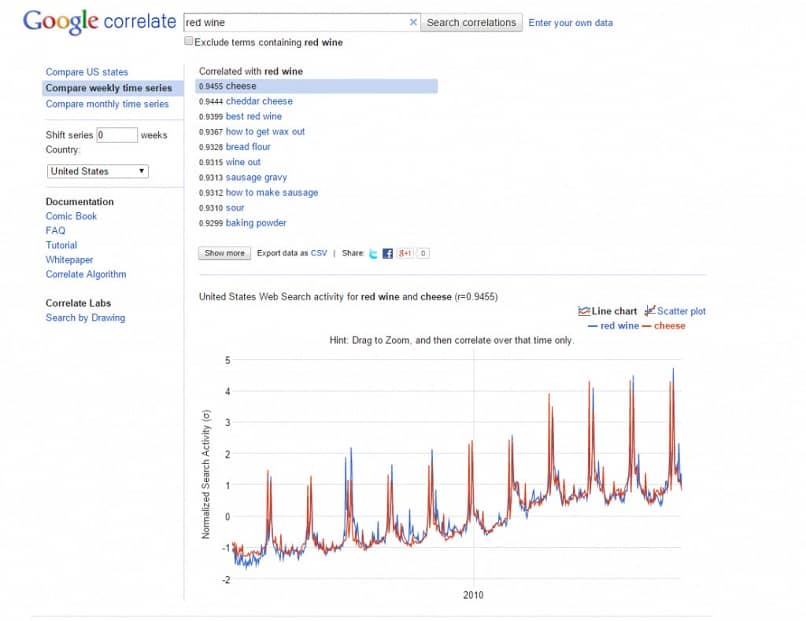The image size is (806, 621).
Task: Open the Correlate Algorithm link
Action: pyautogui.click(x=85, y=274)
